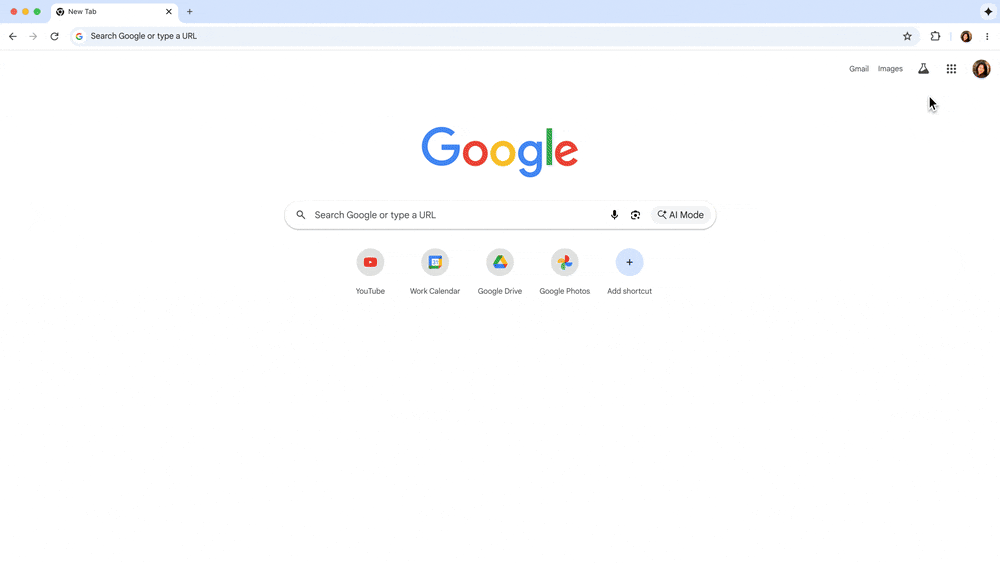Open the Google Photos shortcut
The image size is (1000, 563).
(x=564, y=262)
